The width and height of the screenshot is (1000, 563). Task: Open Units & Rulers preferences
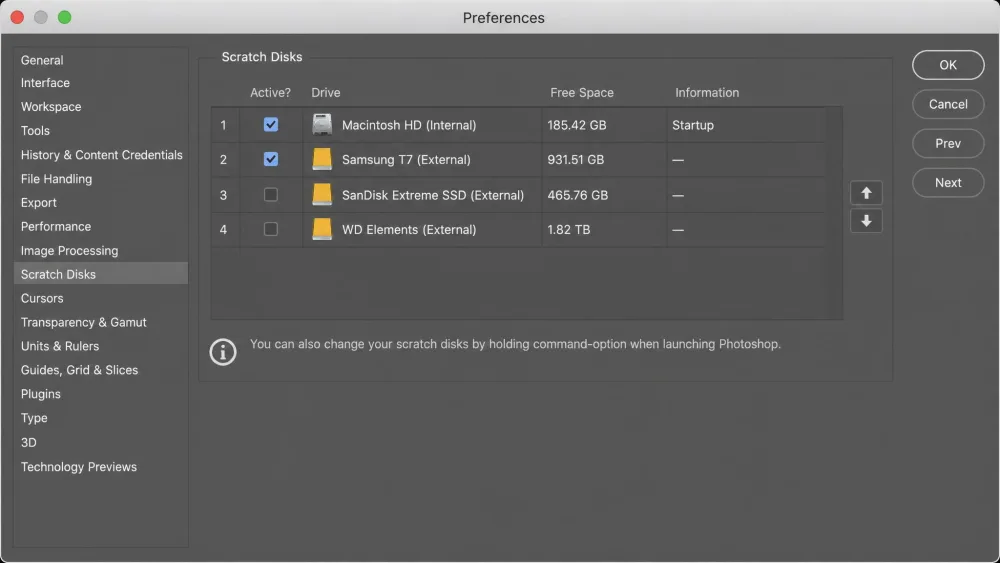[x=60, y=346]
